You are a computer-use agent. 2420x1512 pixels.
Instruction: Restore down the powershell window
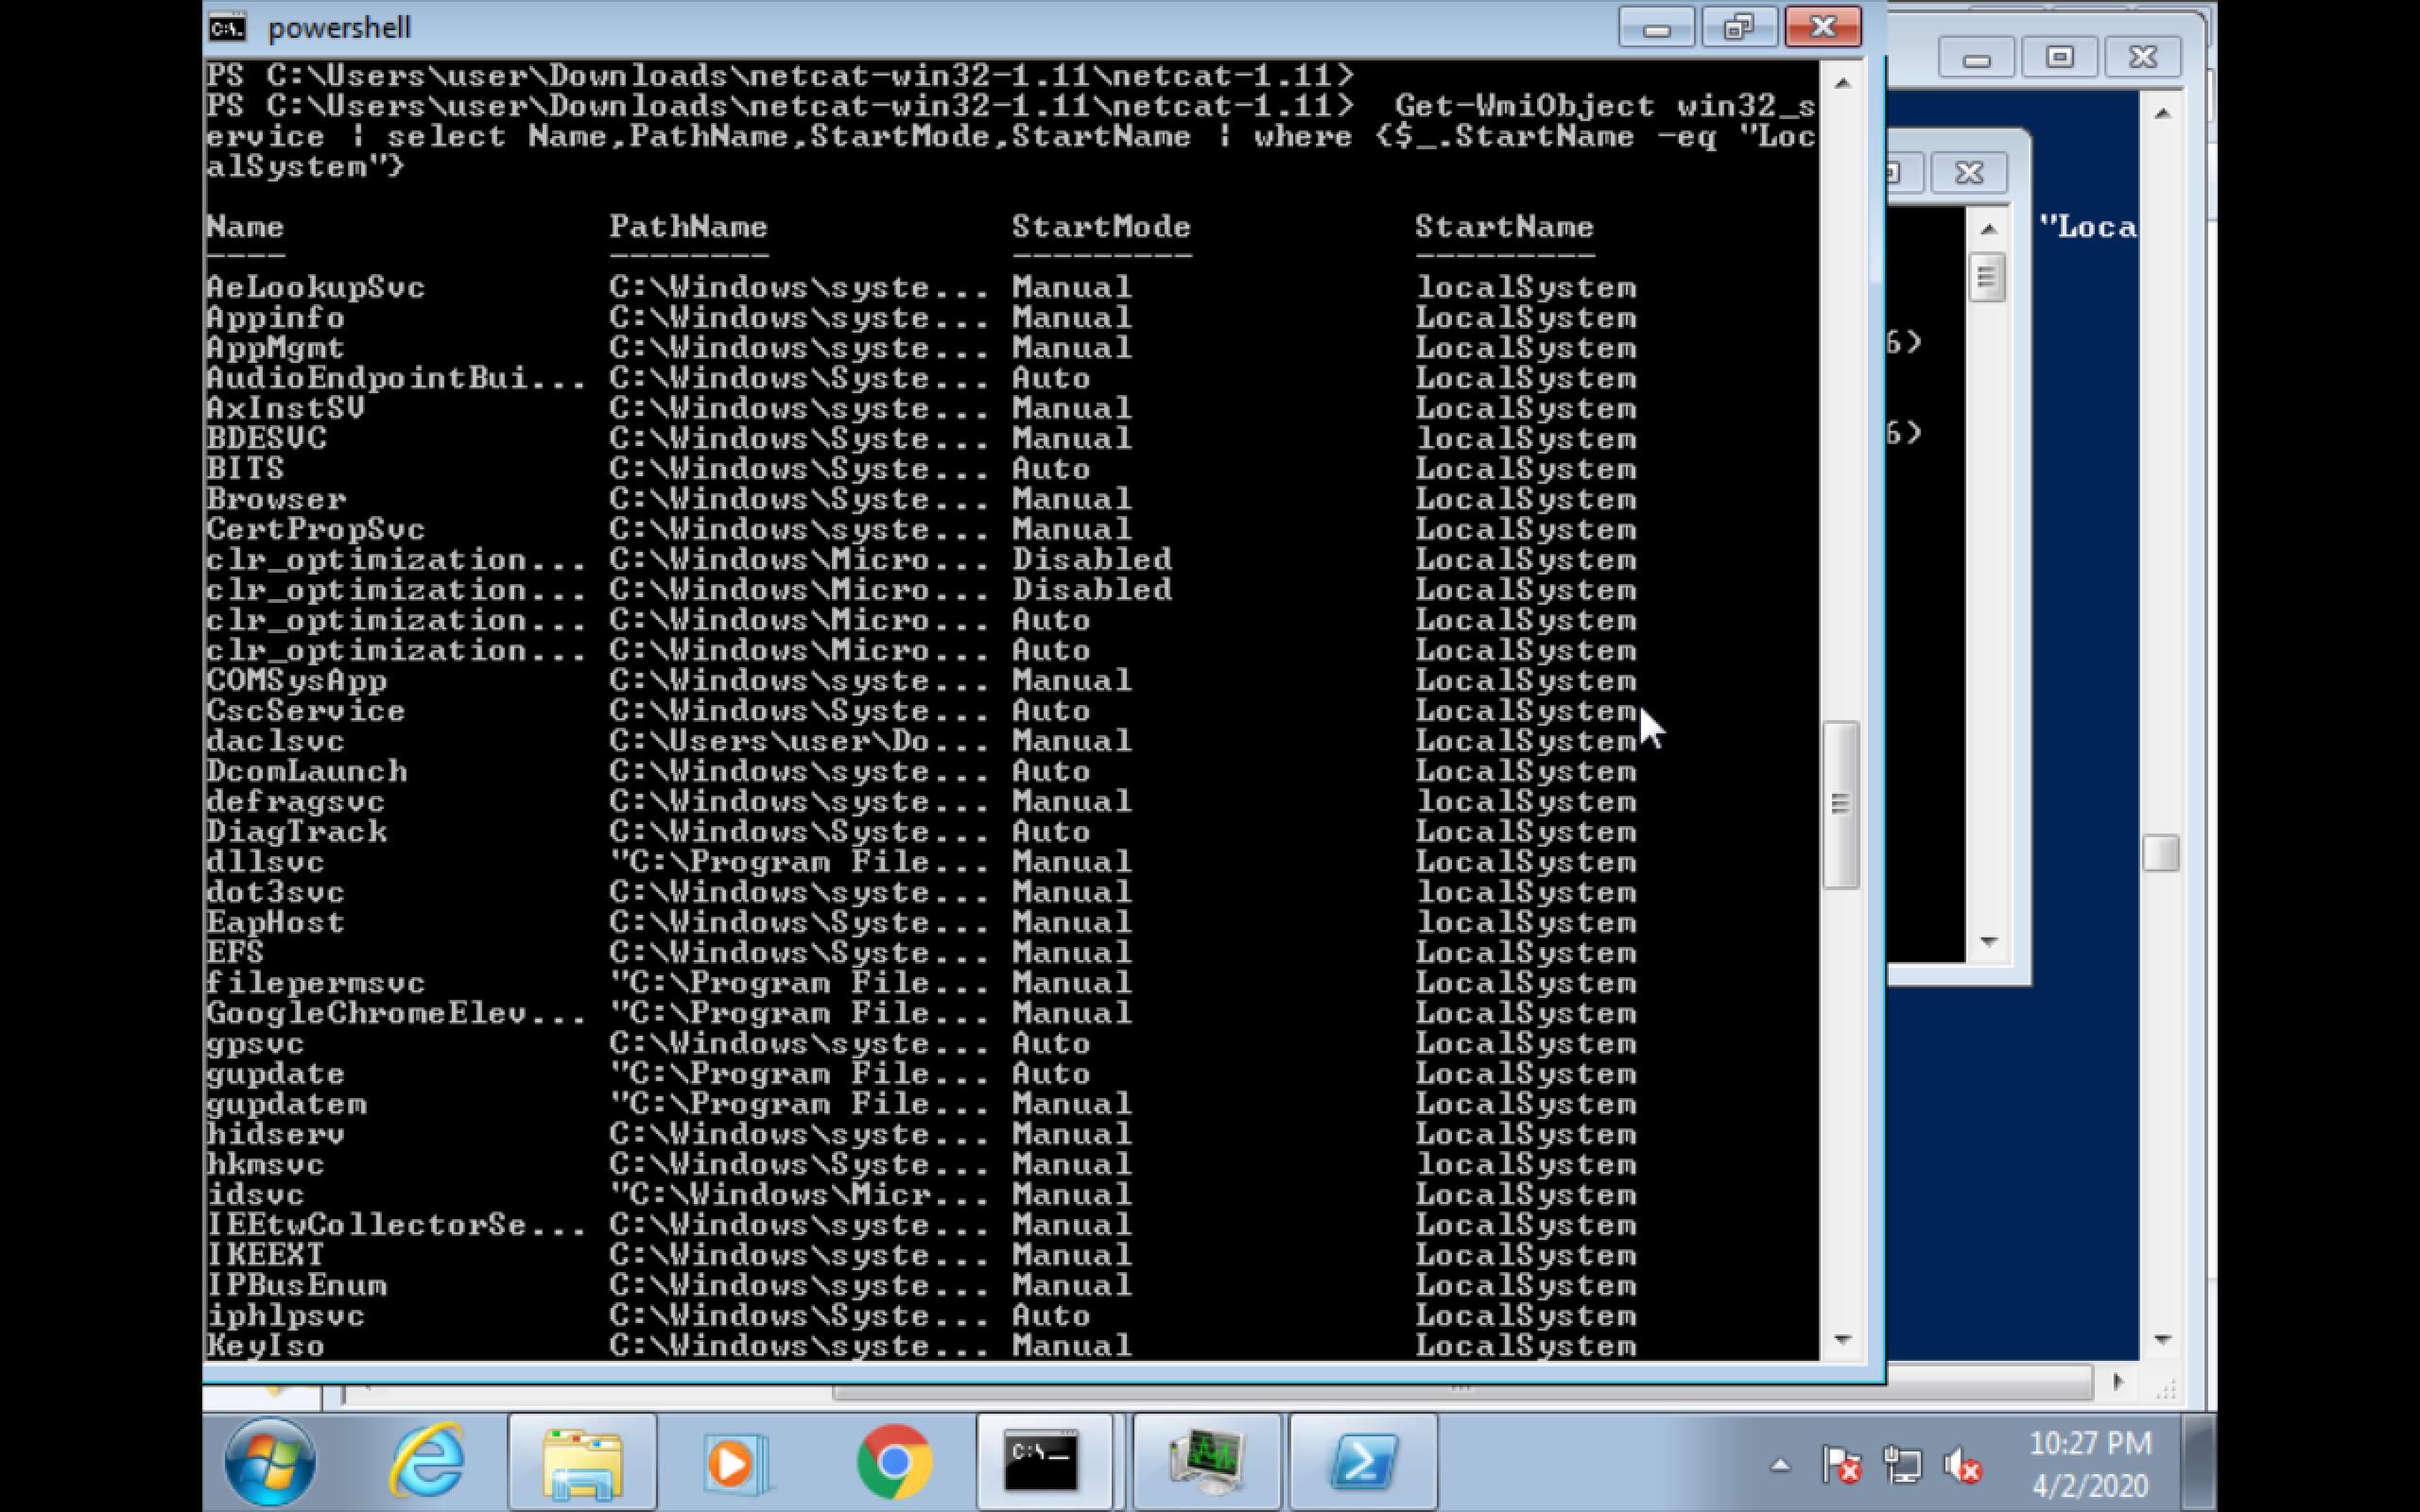coord(1739,27)
